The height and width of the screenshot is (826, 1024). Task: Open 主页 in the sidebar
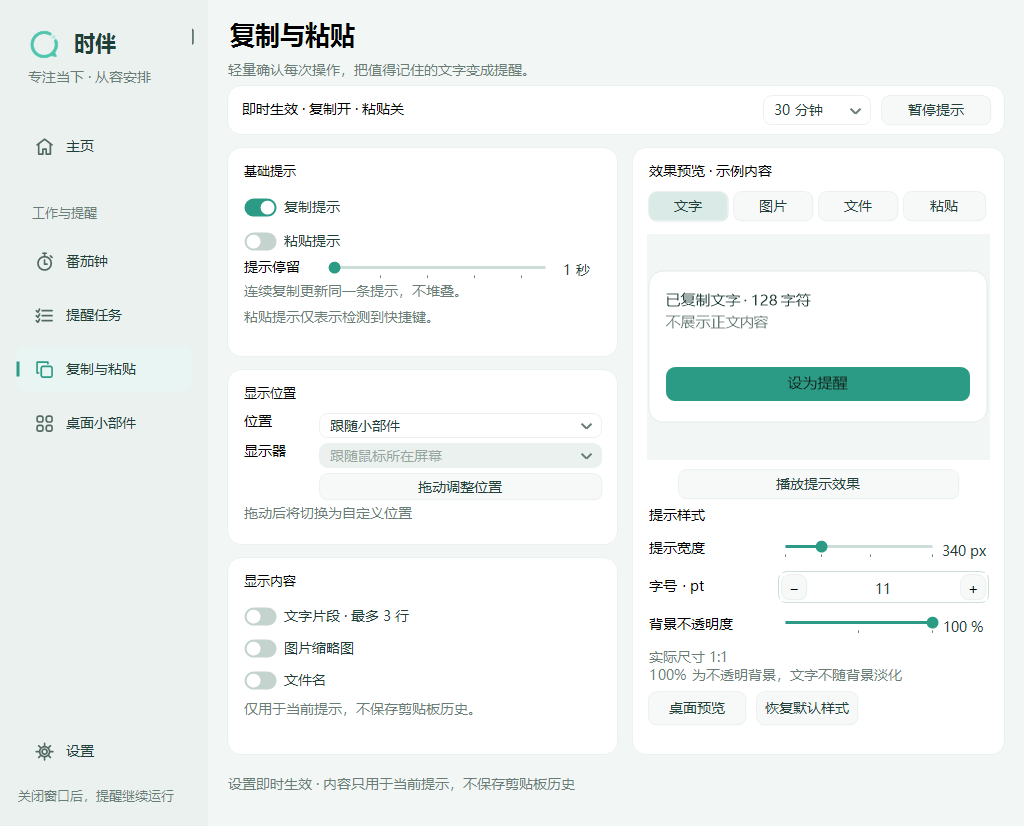coord(104,147)
